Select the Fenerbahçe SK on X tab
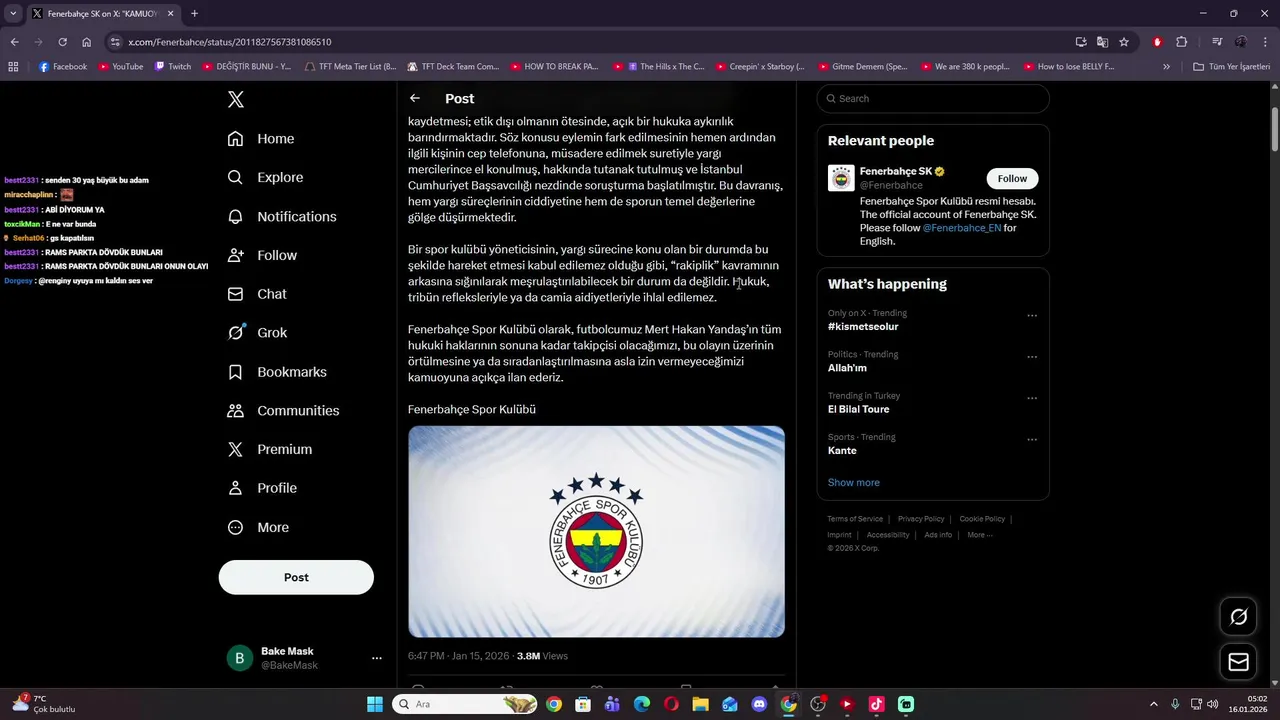This screenshot has width=1280, height=720. click(x=102, y=14)
